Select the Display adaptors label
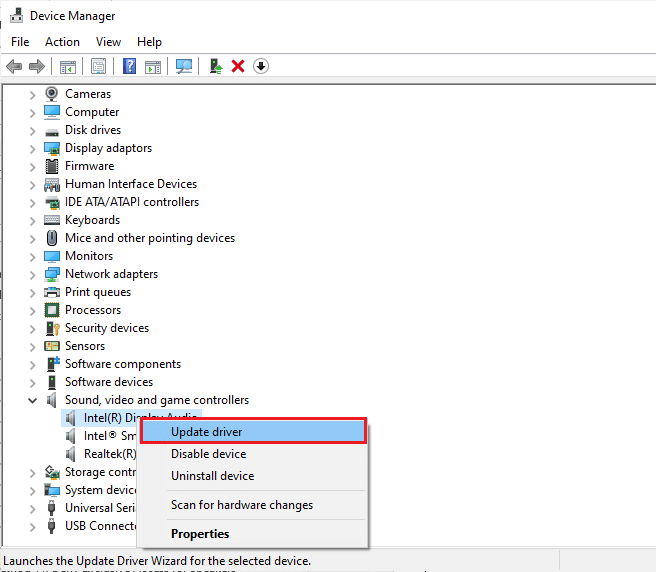This screenshot has height=572, width=656. 108,148
